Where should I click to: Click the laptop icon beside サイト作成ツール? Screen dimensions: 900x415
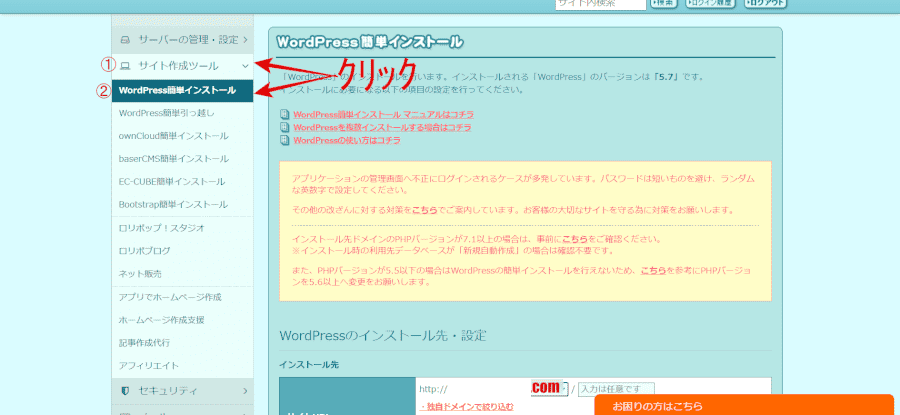pyautogui.click(x=125, y=66)
